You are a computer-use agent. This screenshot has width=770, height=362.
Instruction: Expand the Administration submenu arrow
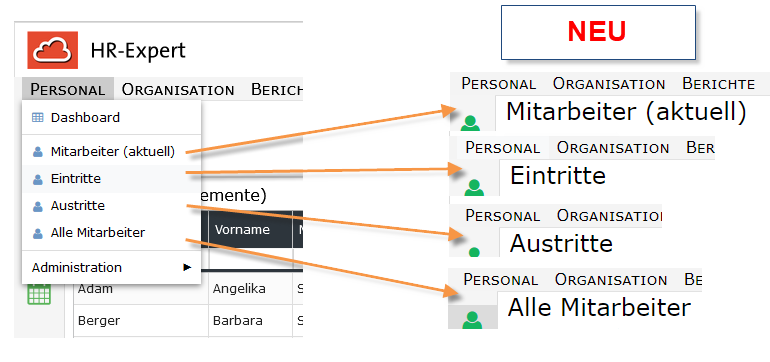187,267
